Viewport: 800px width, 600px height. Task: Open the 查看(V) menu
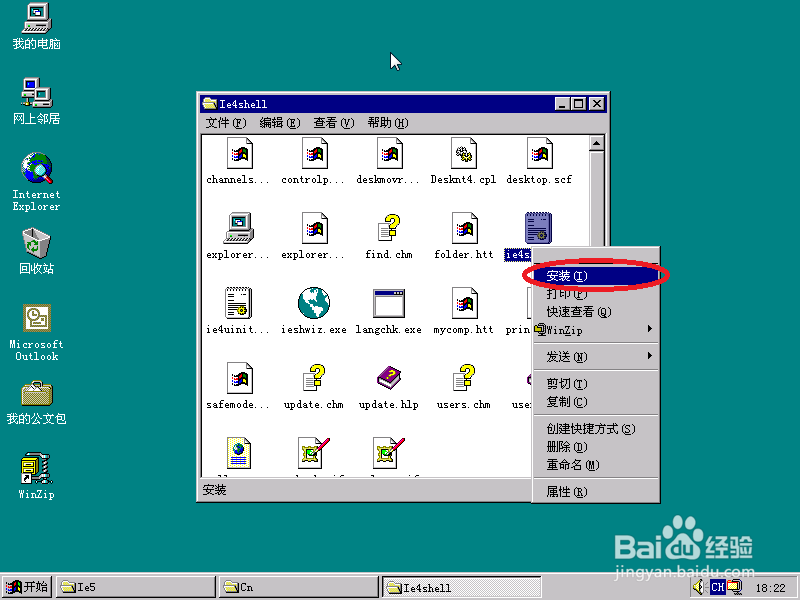tap(334, 123)
